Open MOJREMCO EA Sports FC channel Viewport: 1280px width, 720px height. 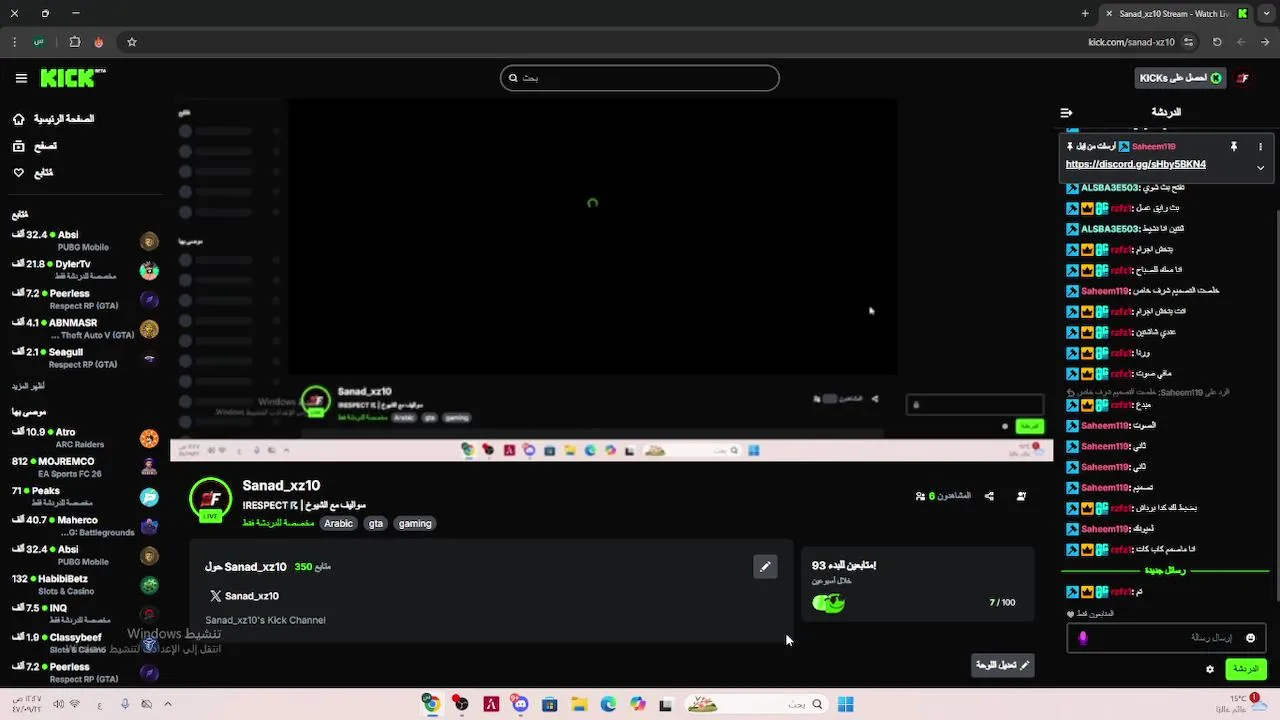pos(84,467)
